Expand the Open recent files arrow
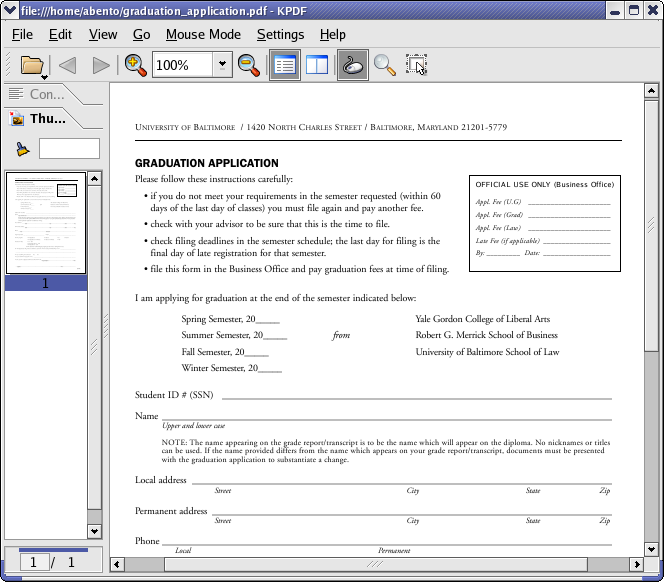The width and height of the screenshot is (664, 582). 45,76
